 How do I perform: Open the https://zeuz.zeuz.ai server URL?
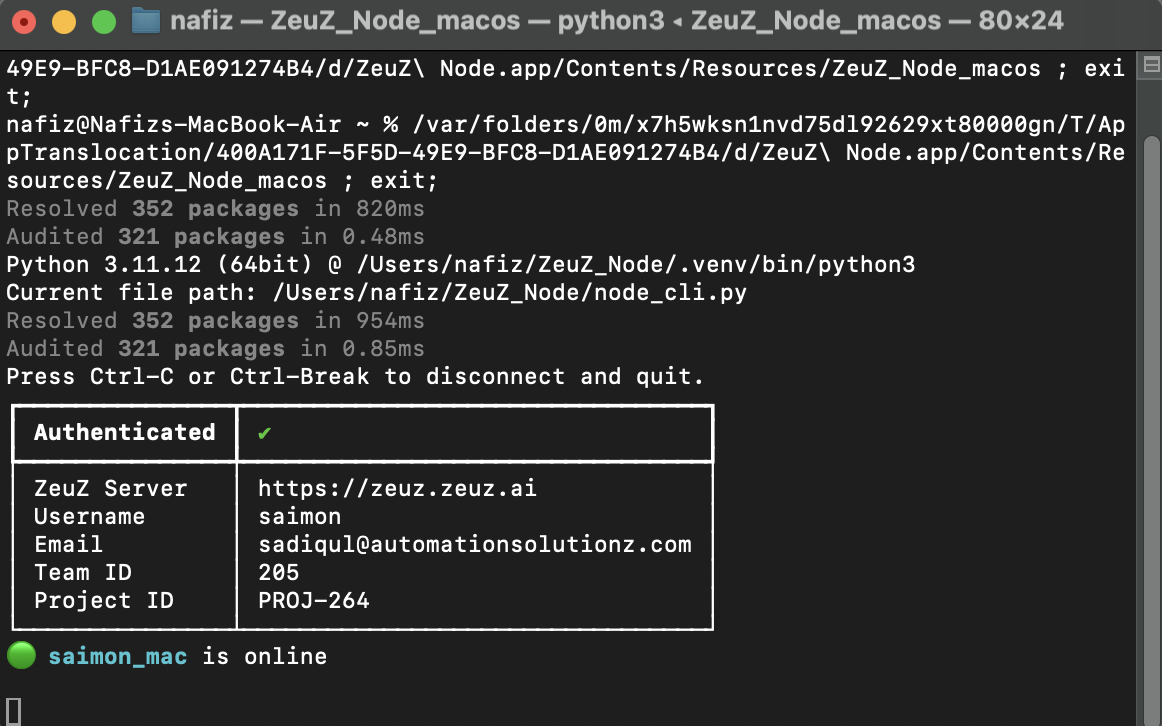pos(397,488)
